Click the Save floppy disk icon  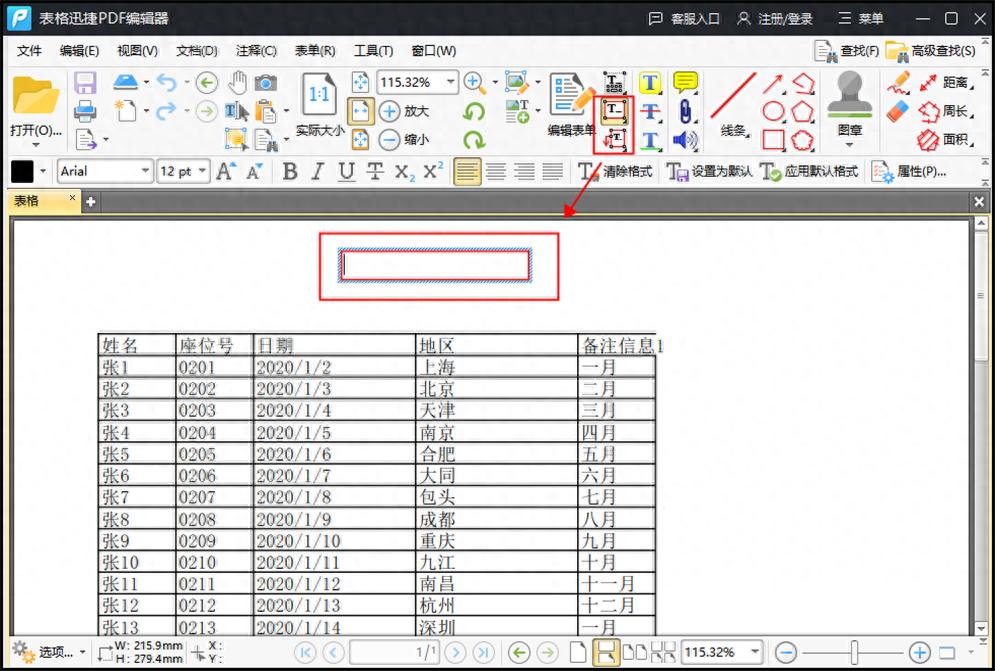coord(85,83)
